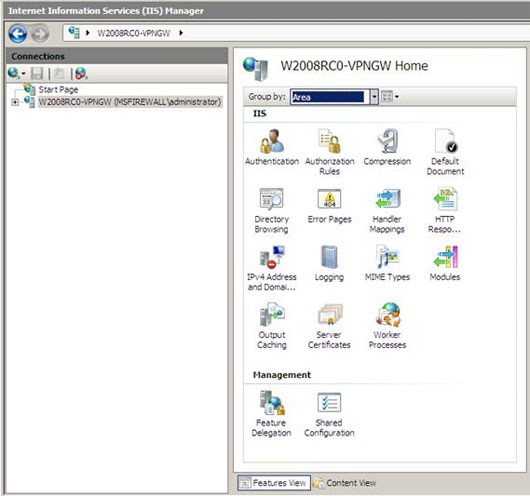Expand the W2008RC0-VPNGW server node
The width and height of the screenshot is (530, 496).
15,102
